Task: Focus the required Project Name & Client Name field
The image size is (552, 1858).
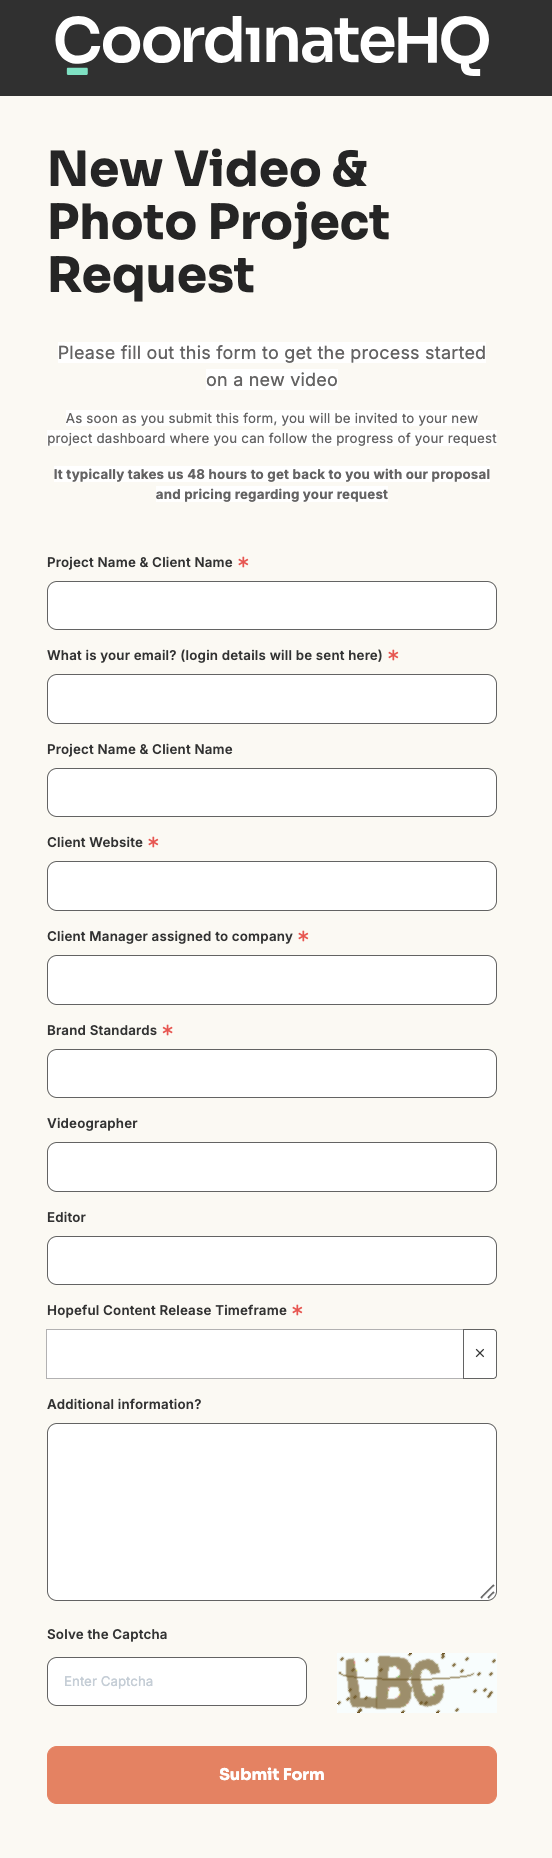Action: 272,605
